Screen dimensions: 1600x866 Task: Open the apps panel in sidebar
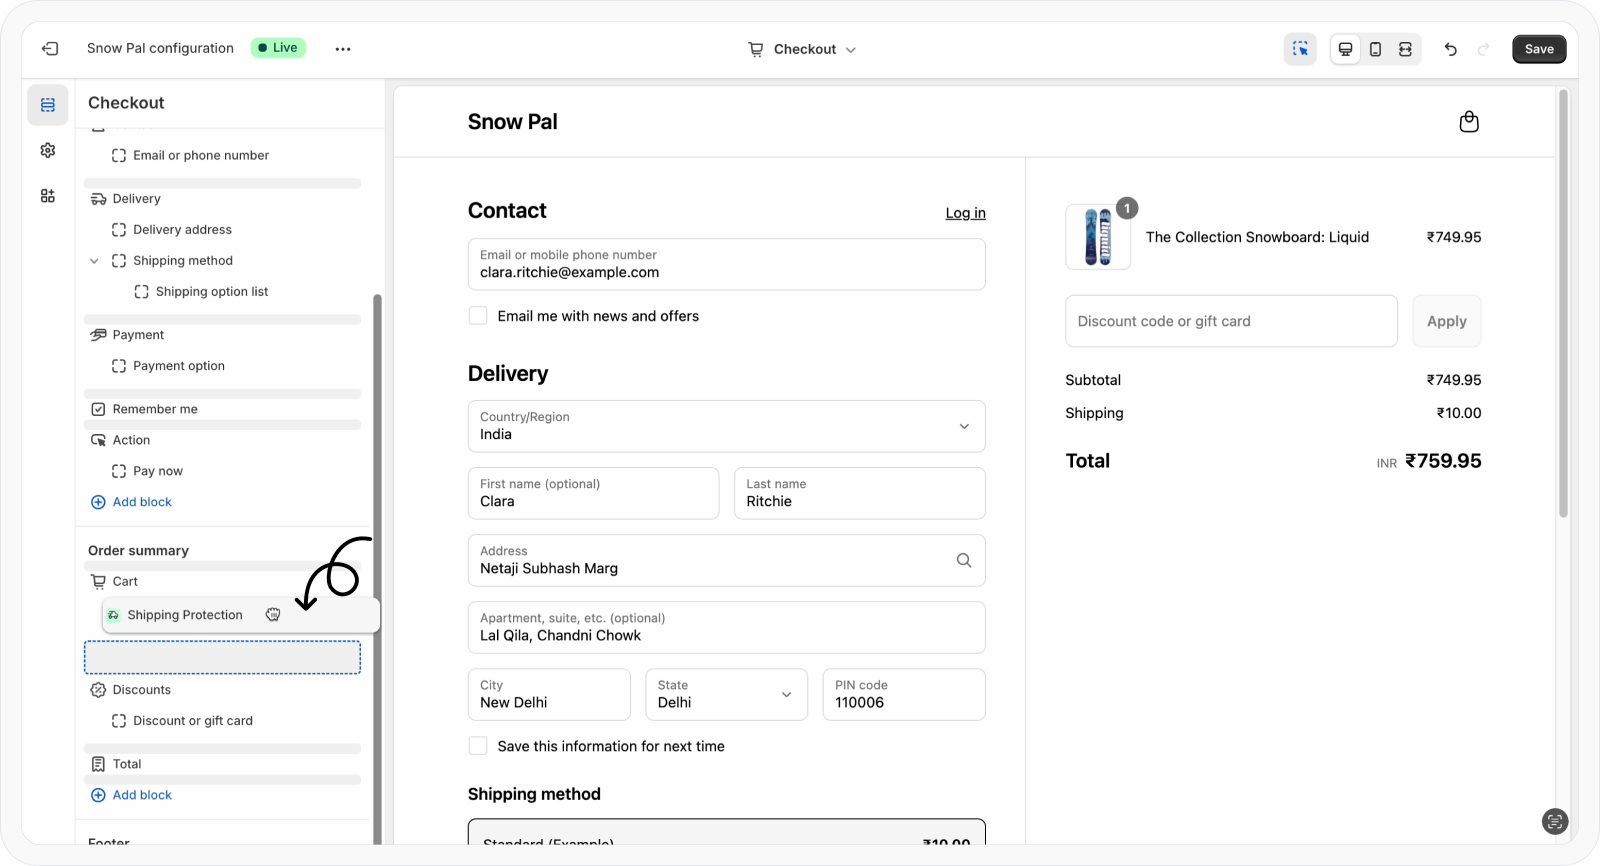click(48, 196)
